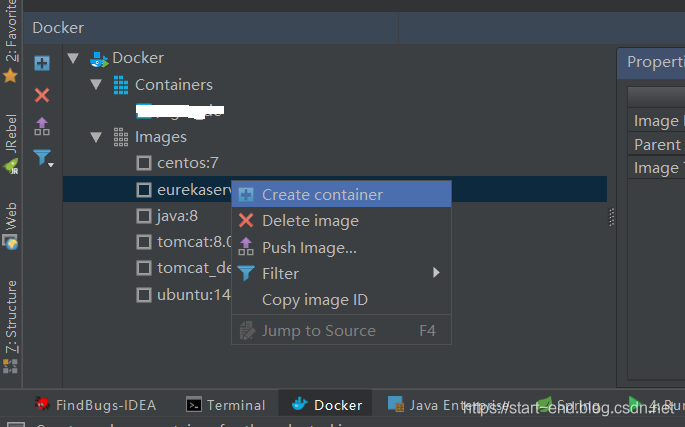Viewport: 685px width, 427px height.
Task: Check the centos:7 image checkbox
Action: point(144,163)
